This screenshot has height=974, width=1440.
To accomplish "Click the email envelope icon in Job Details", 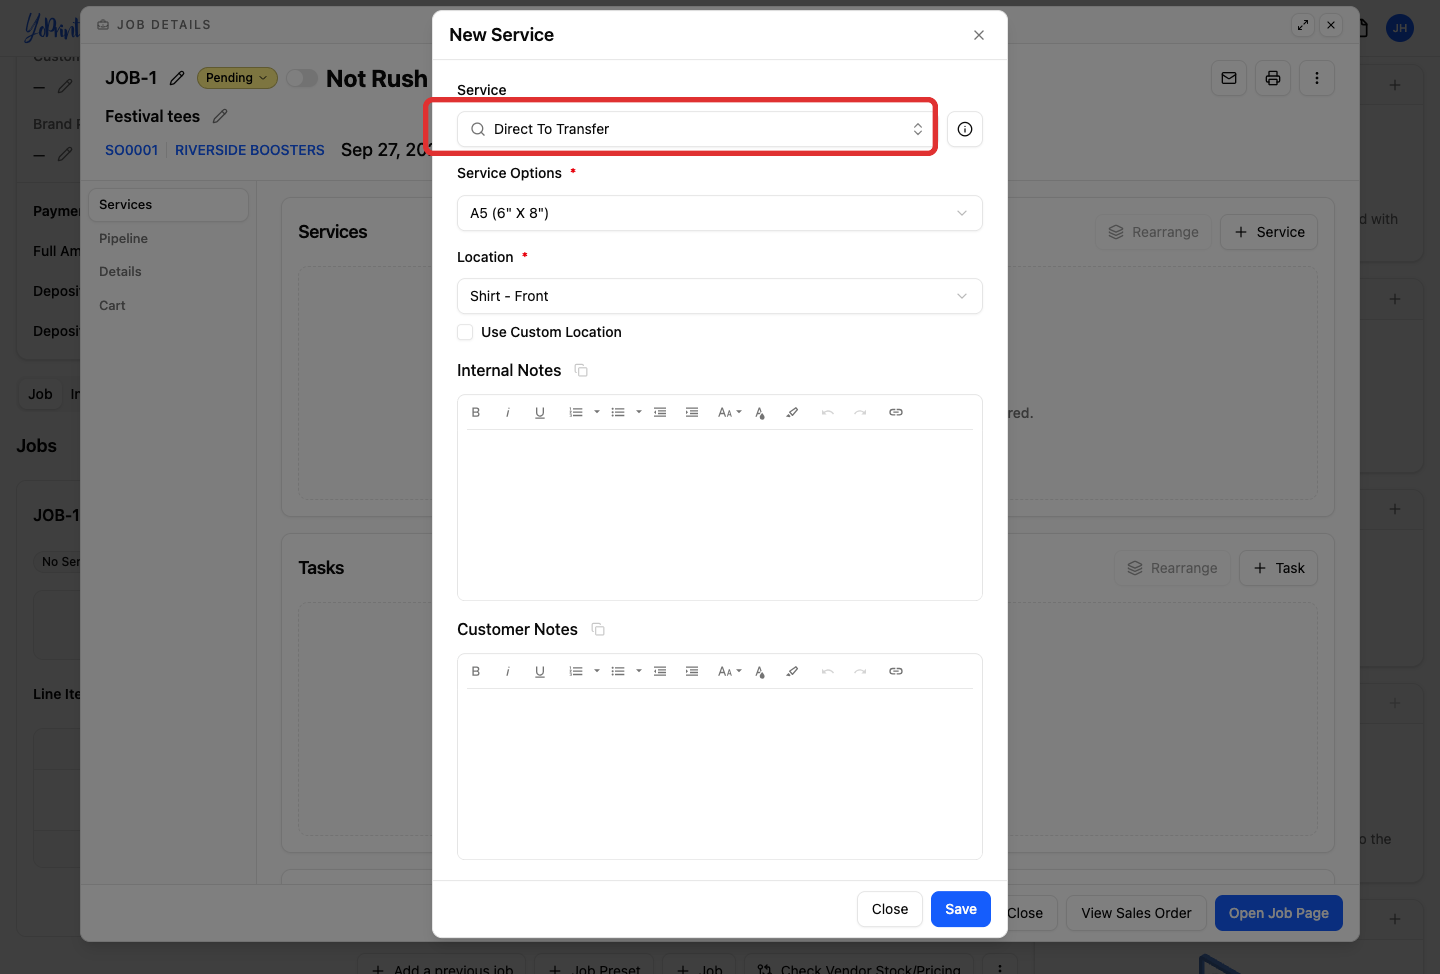I will (1229, 78).
